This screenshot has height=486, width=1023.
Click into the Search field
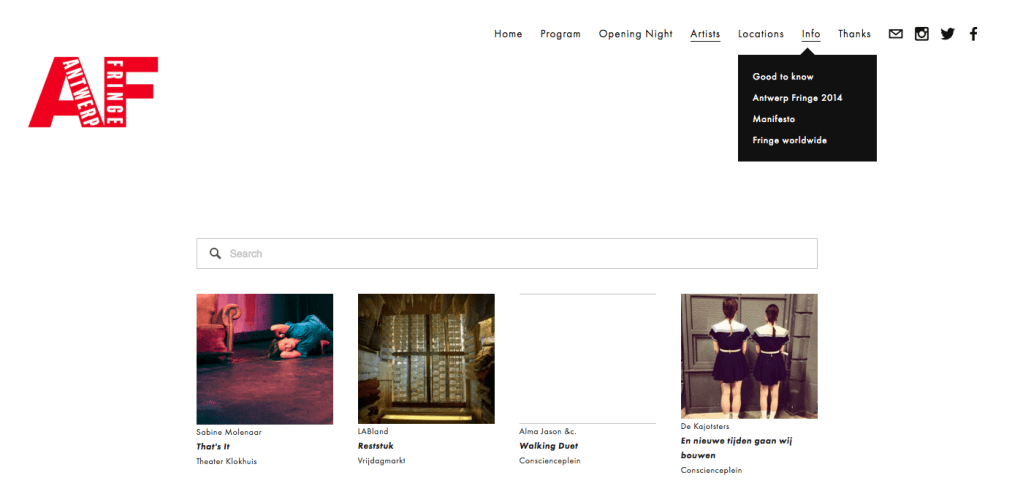[520, 254]
